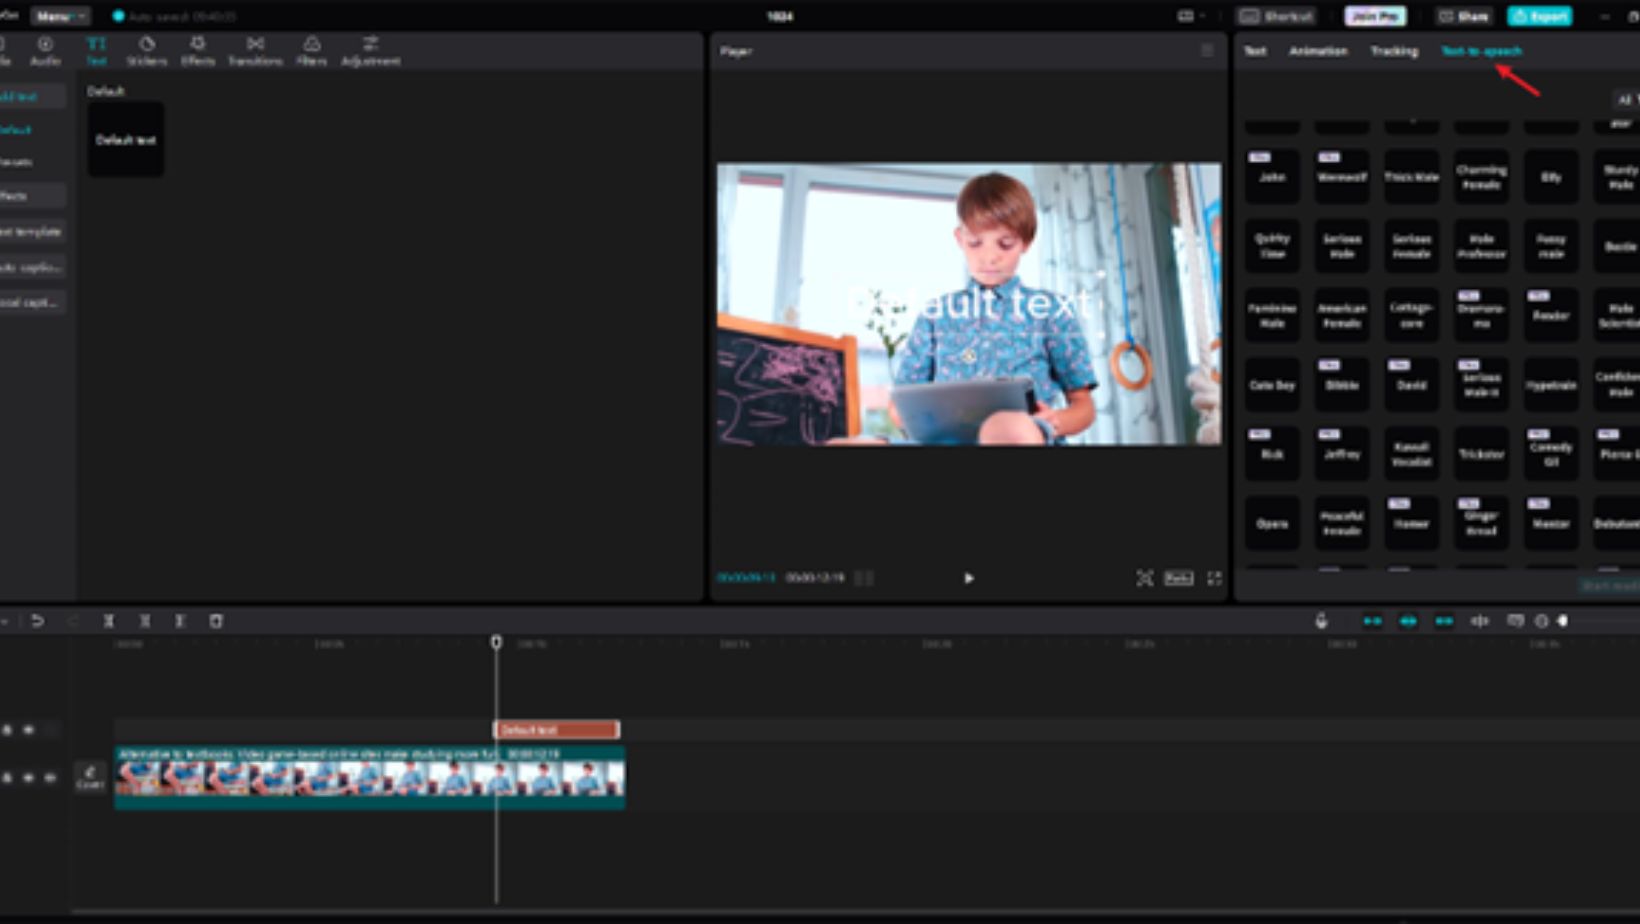Open the Shortcut panel
Viewport: 1640px width, 924px height.
[1276, 16]
